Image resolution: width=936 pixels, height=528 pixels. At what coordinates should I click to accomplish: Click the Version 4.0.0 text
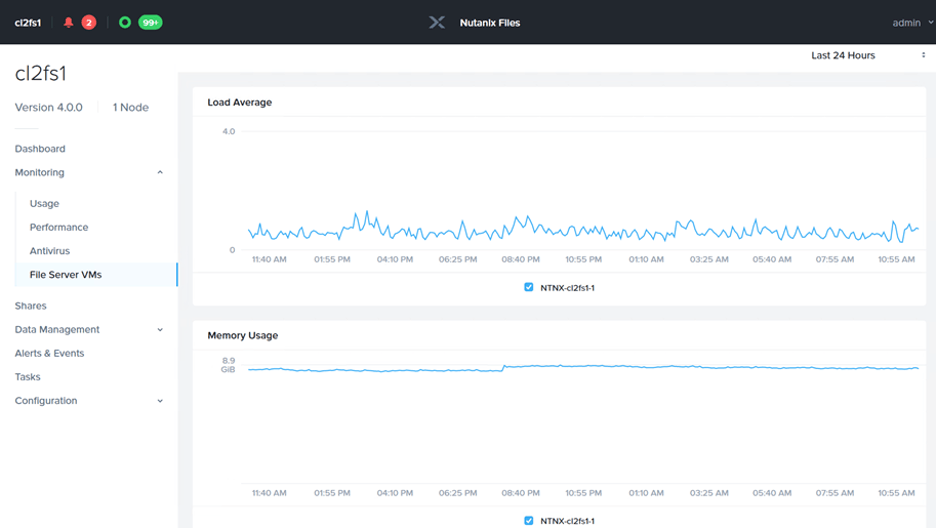(x=48, y=107)
